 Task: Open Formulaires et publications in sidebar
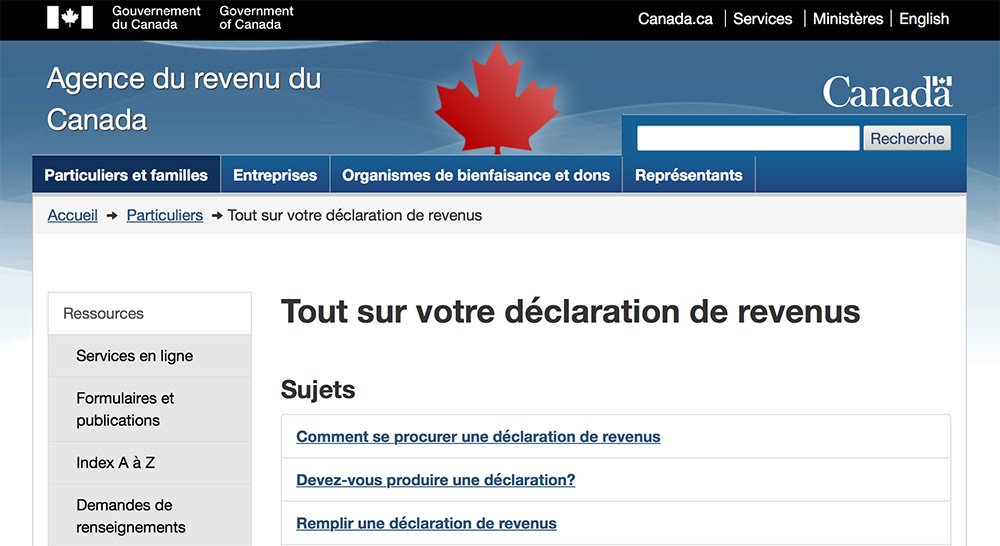tap(125, 409)
